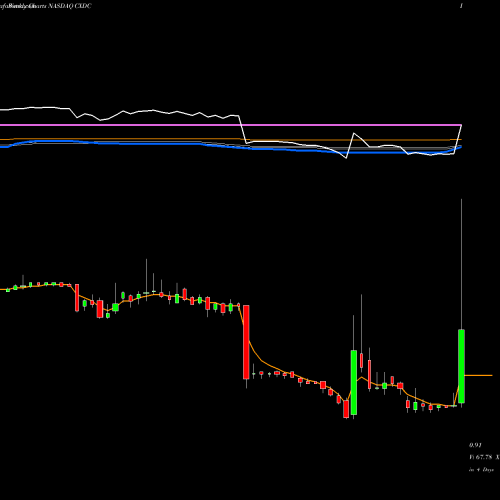Click the thick blue moving average line

[x=231, y=147]
